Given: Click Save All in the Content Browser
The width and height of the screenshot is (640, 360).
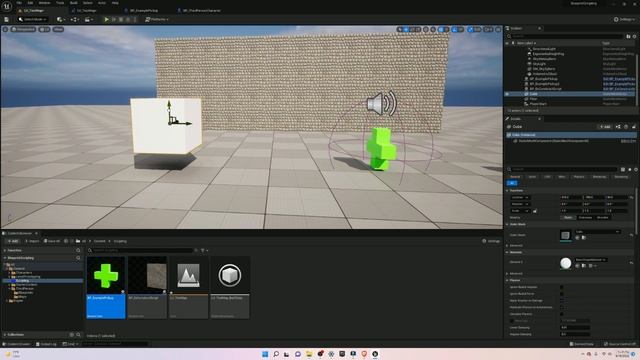Looking at the screenshot, I should coord(52,241).
